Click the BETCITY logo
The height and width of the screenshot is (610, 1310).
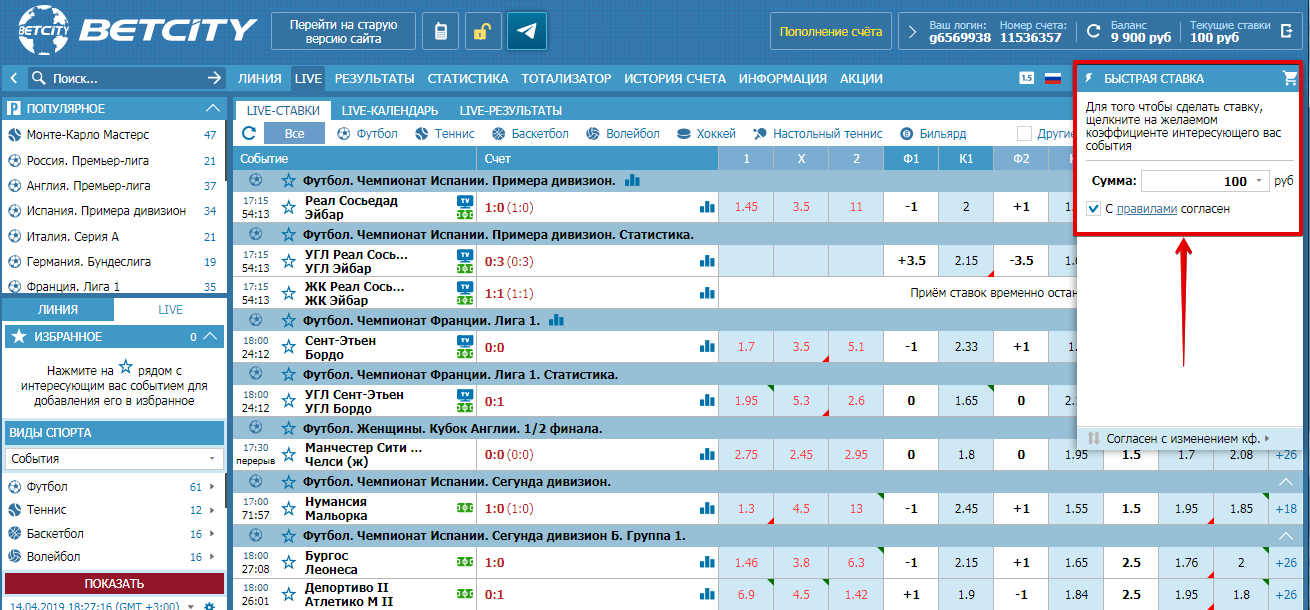tap(137, 31)
